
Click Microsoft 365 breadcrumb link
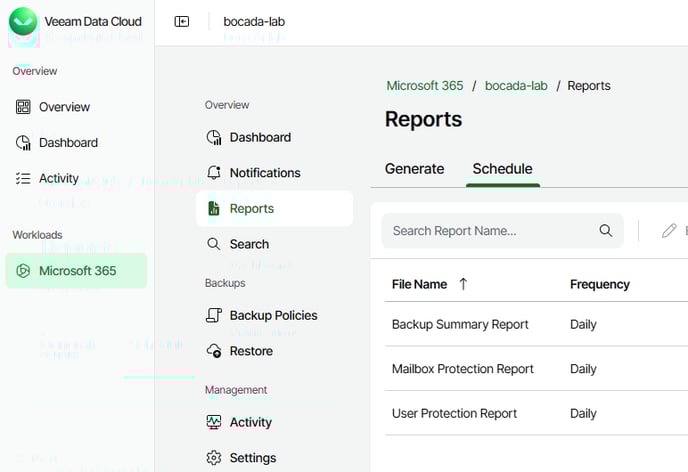[425, 86]
